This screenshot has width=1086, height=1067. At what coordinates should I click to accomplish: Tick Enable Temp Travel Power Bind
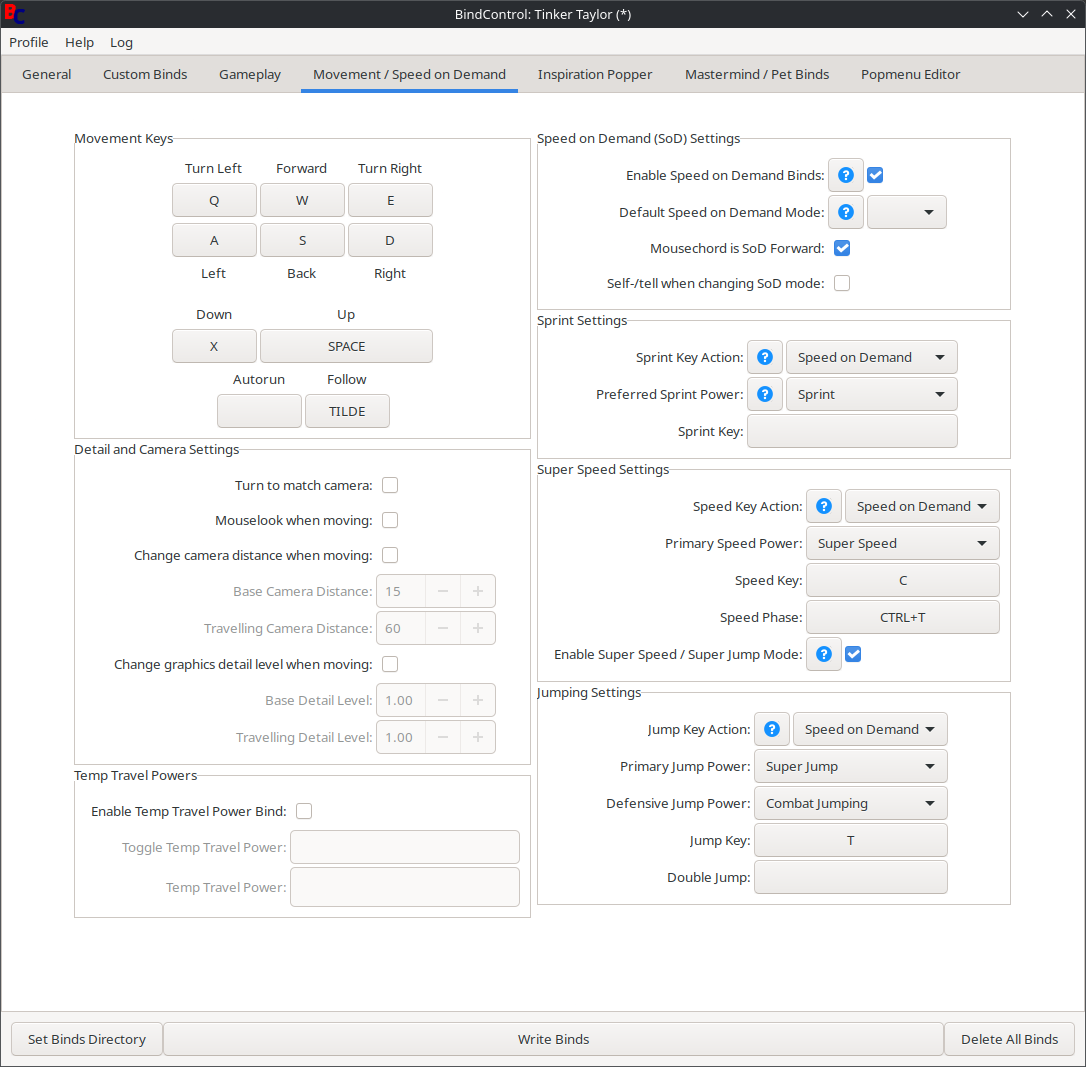(304, 811)
